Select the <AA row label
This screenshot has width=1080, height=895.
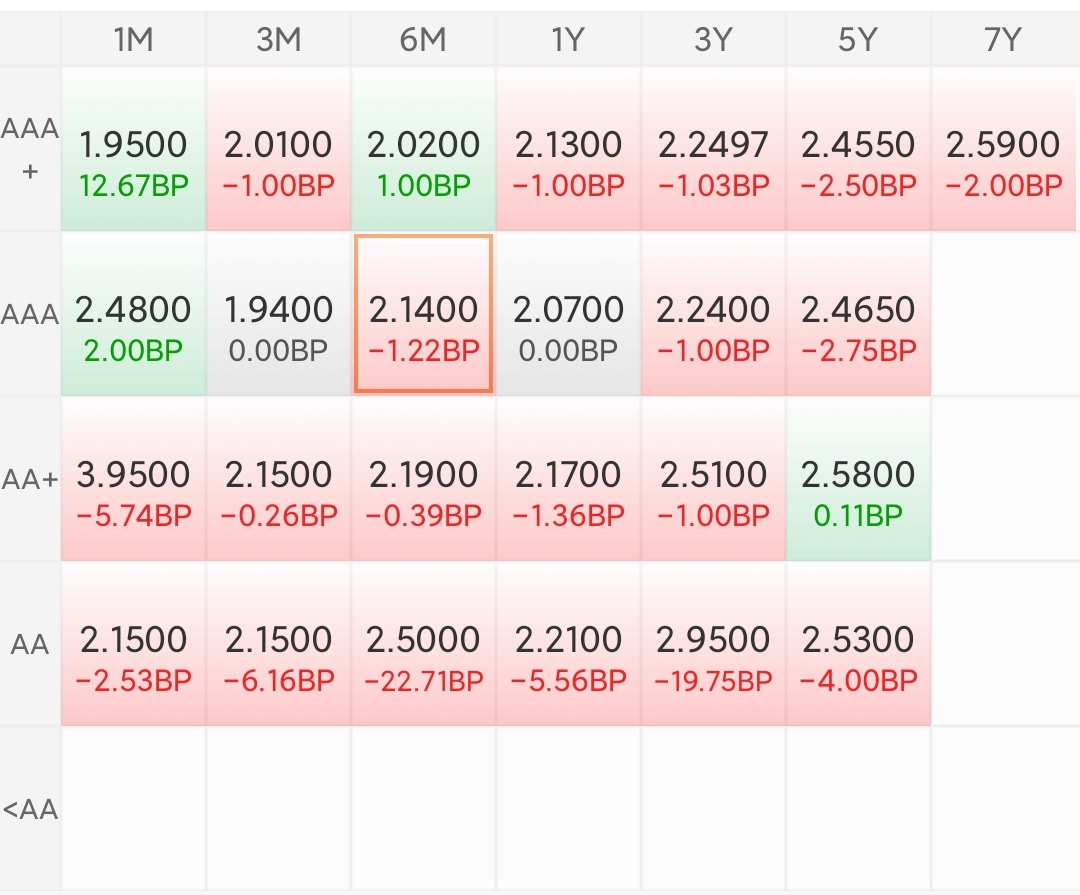click(30, 808)
